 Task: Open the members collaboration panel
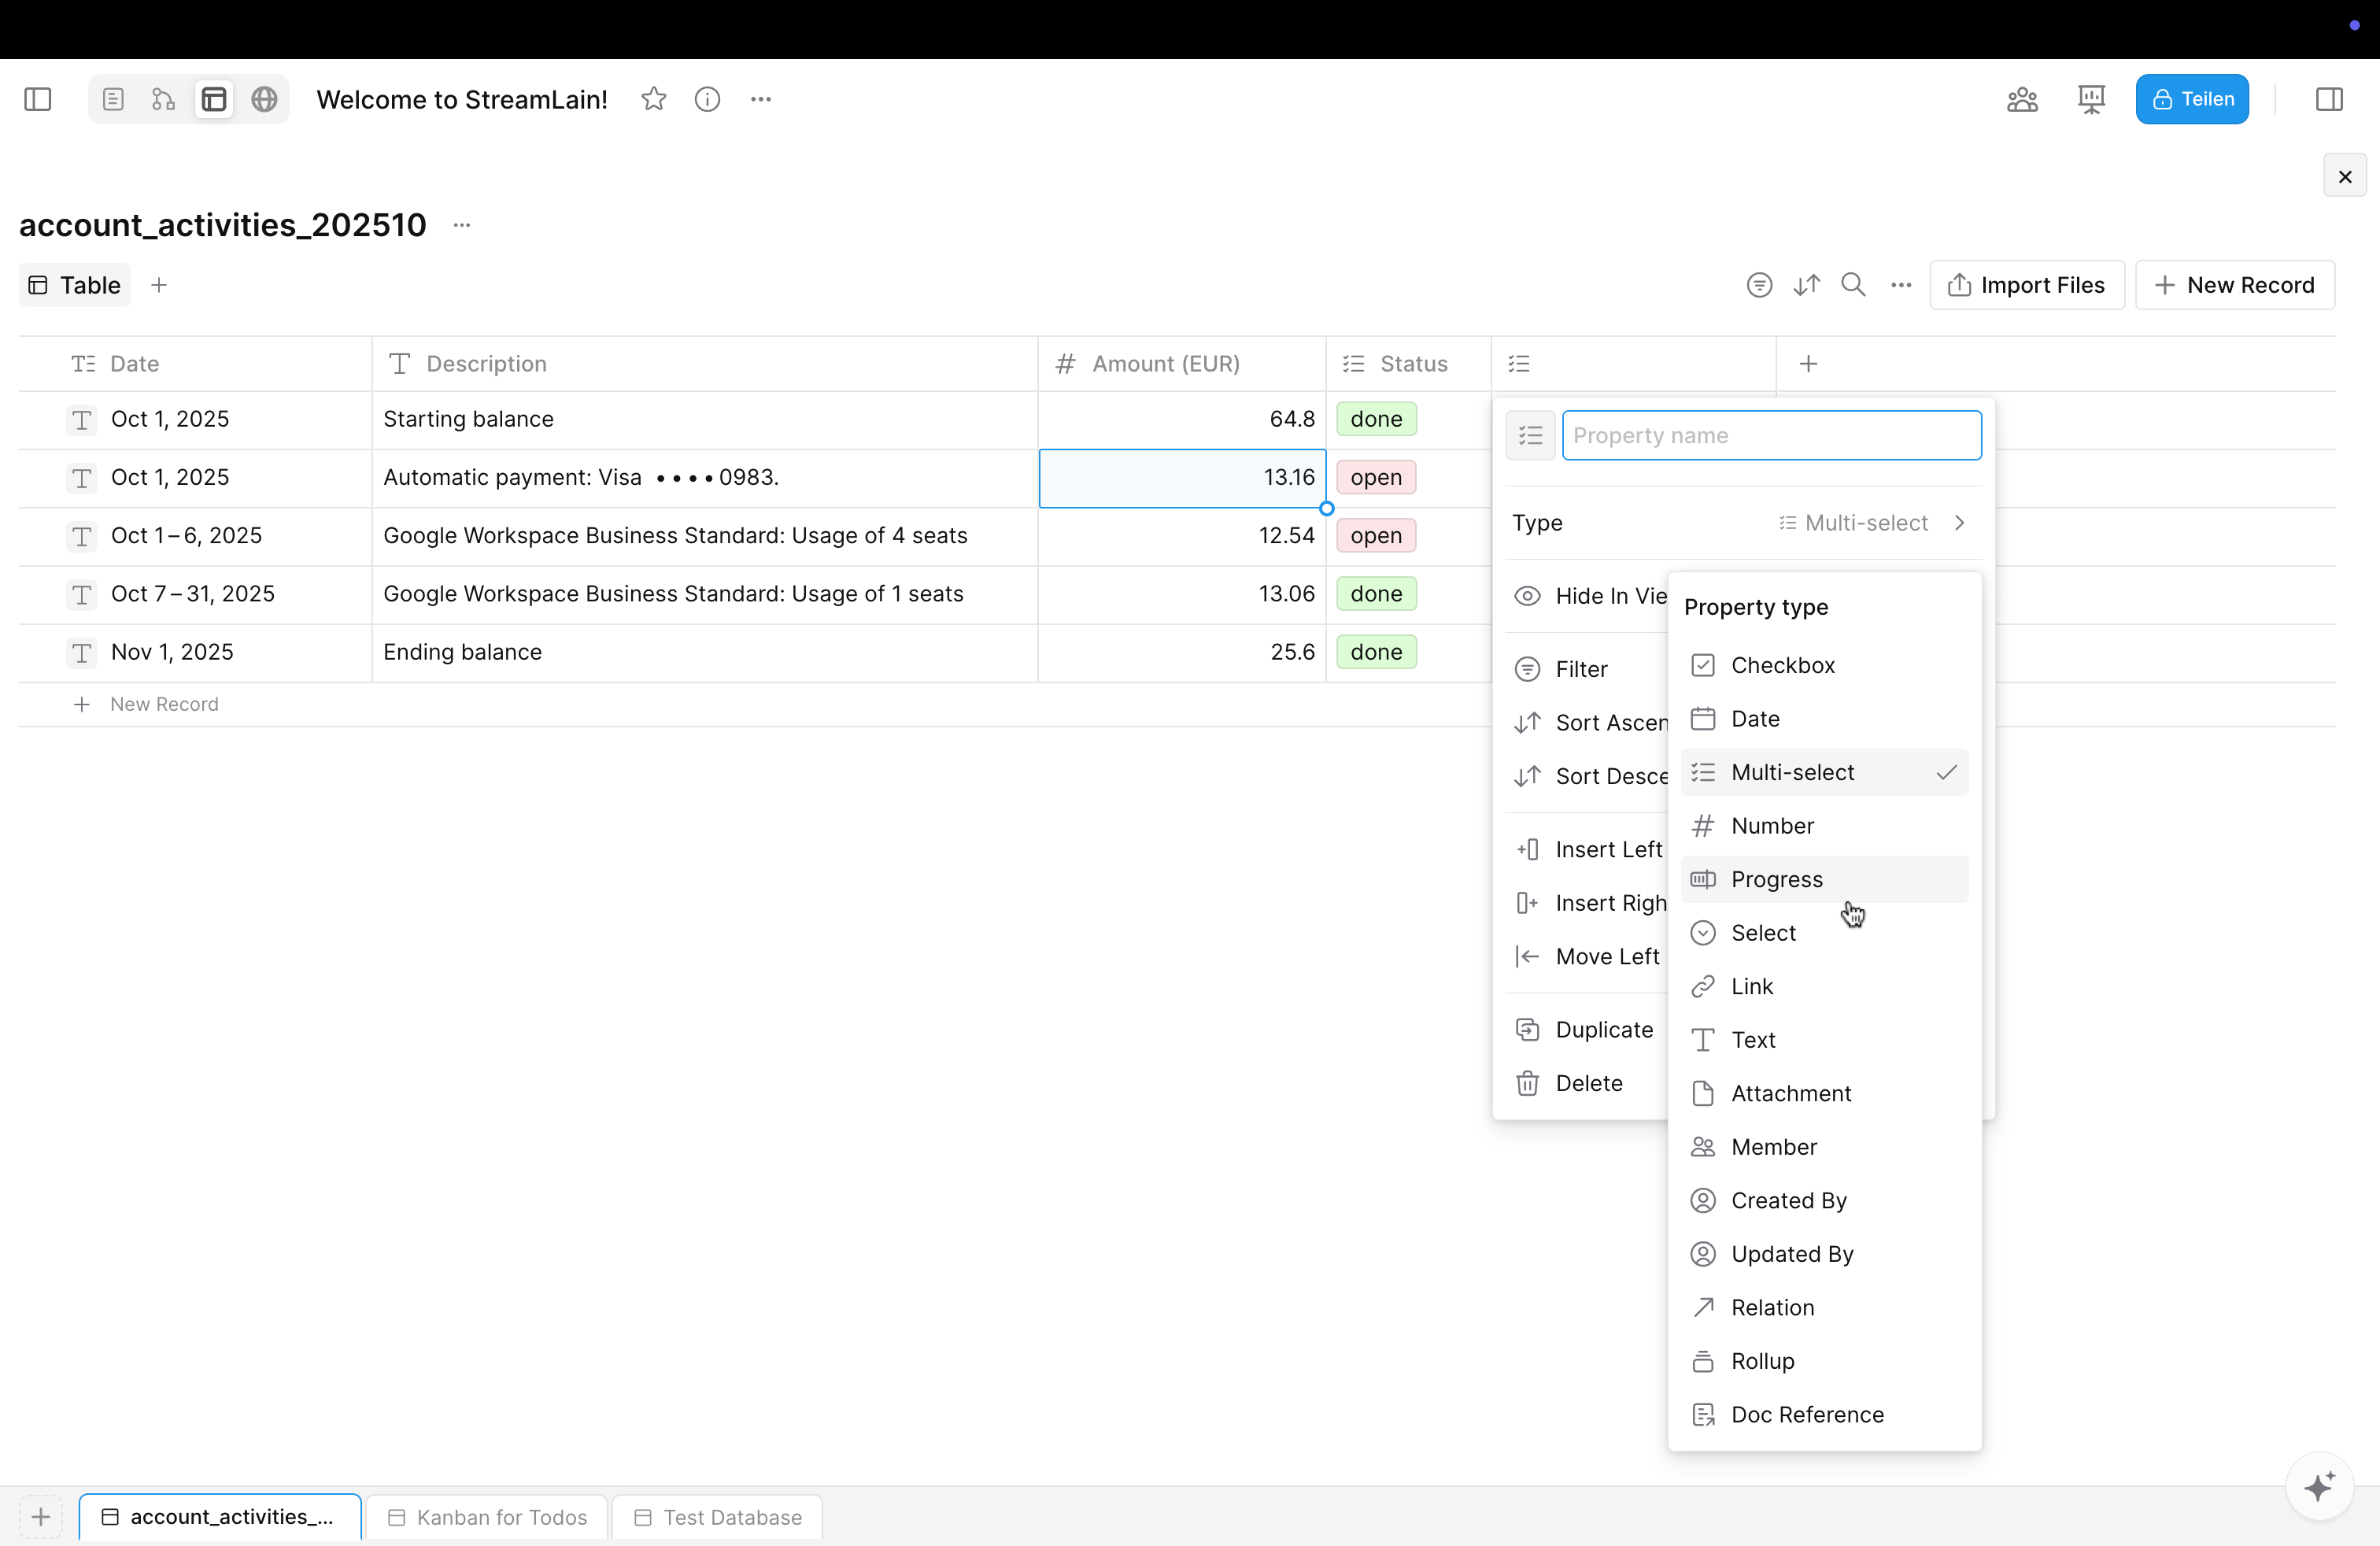point(2021,99)
